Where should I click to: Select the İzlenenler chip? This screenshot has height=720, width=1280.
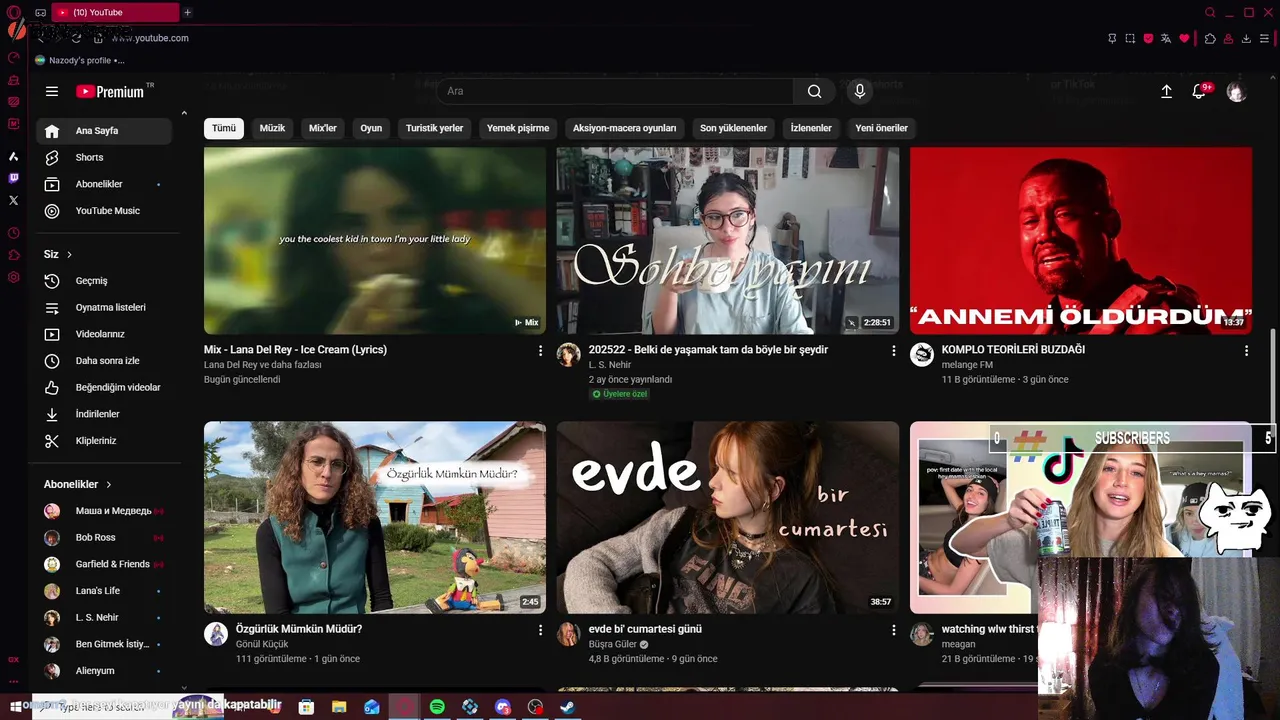811,128
